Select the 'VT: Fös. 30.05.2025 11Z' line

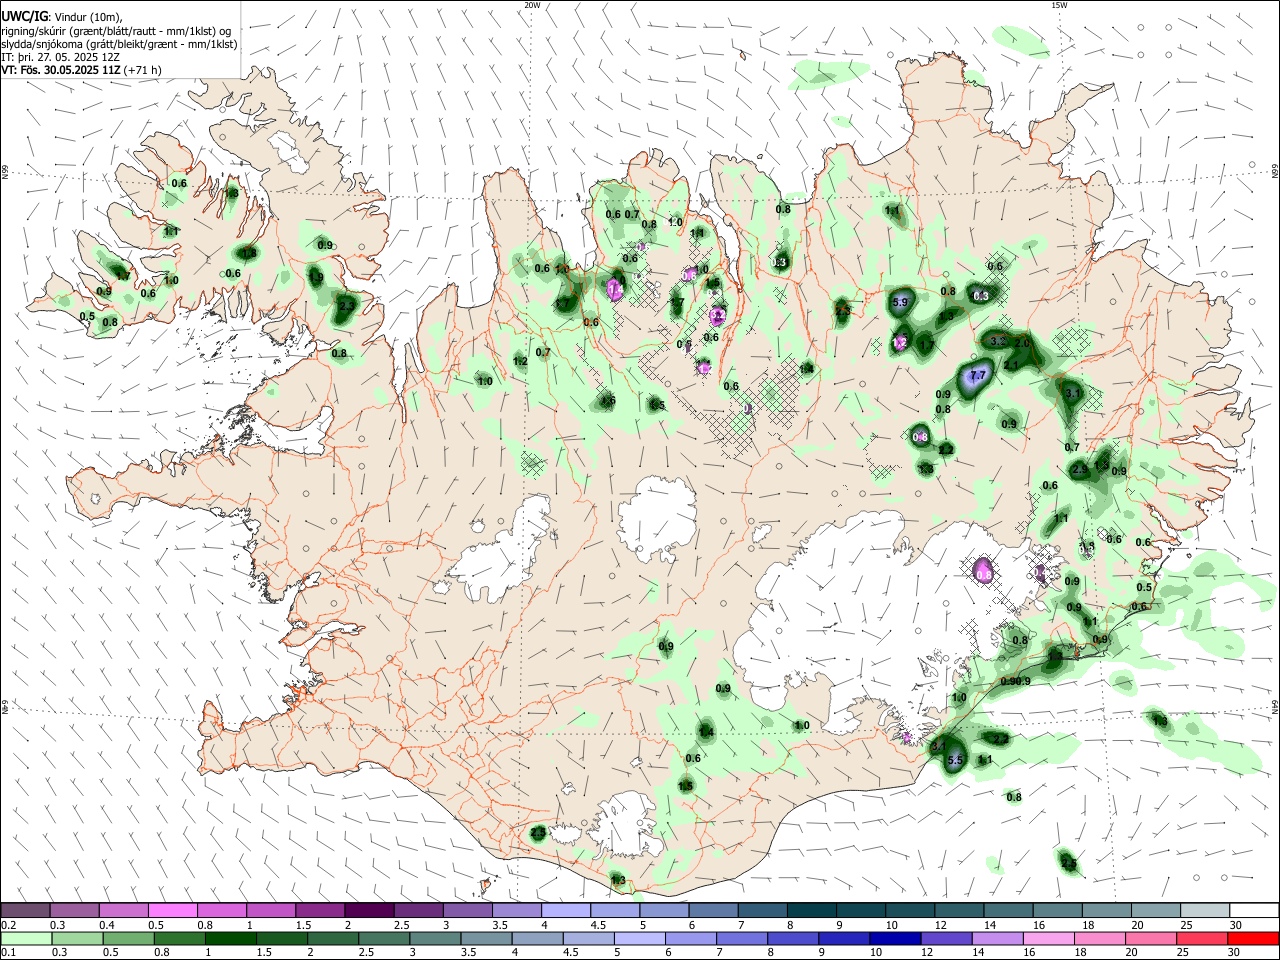point(81,70)
